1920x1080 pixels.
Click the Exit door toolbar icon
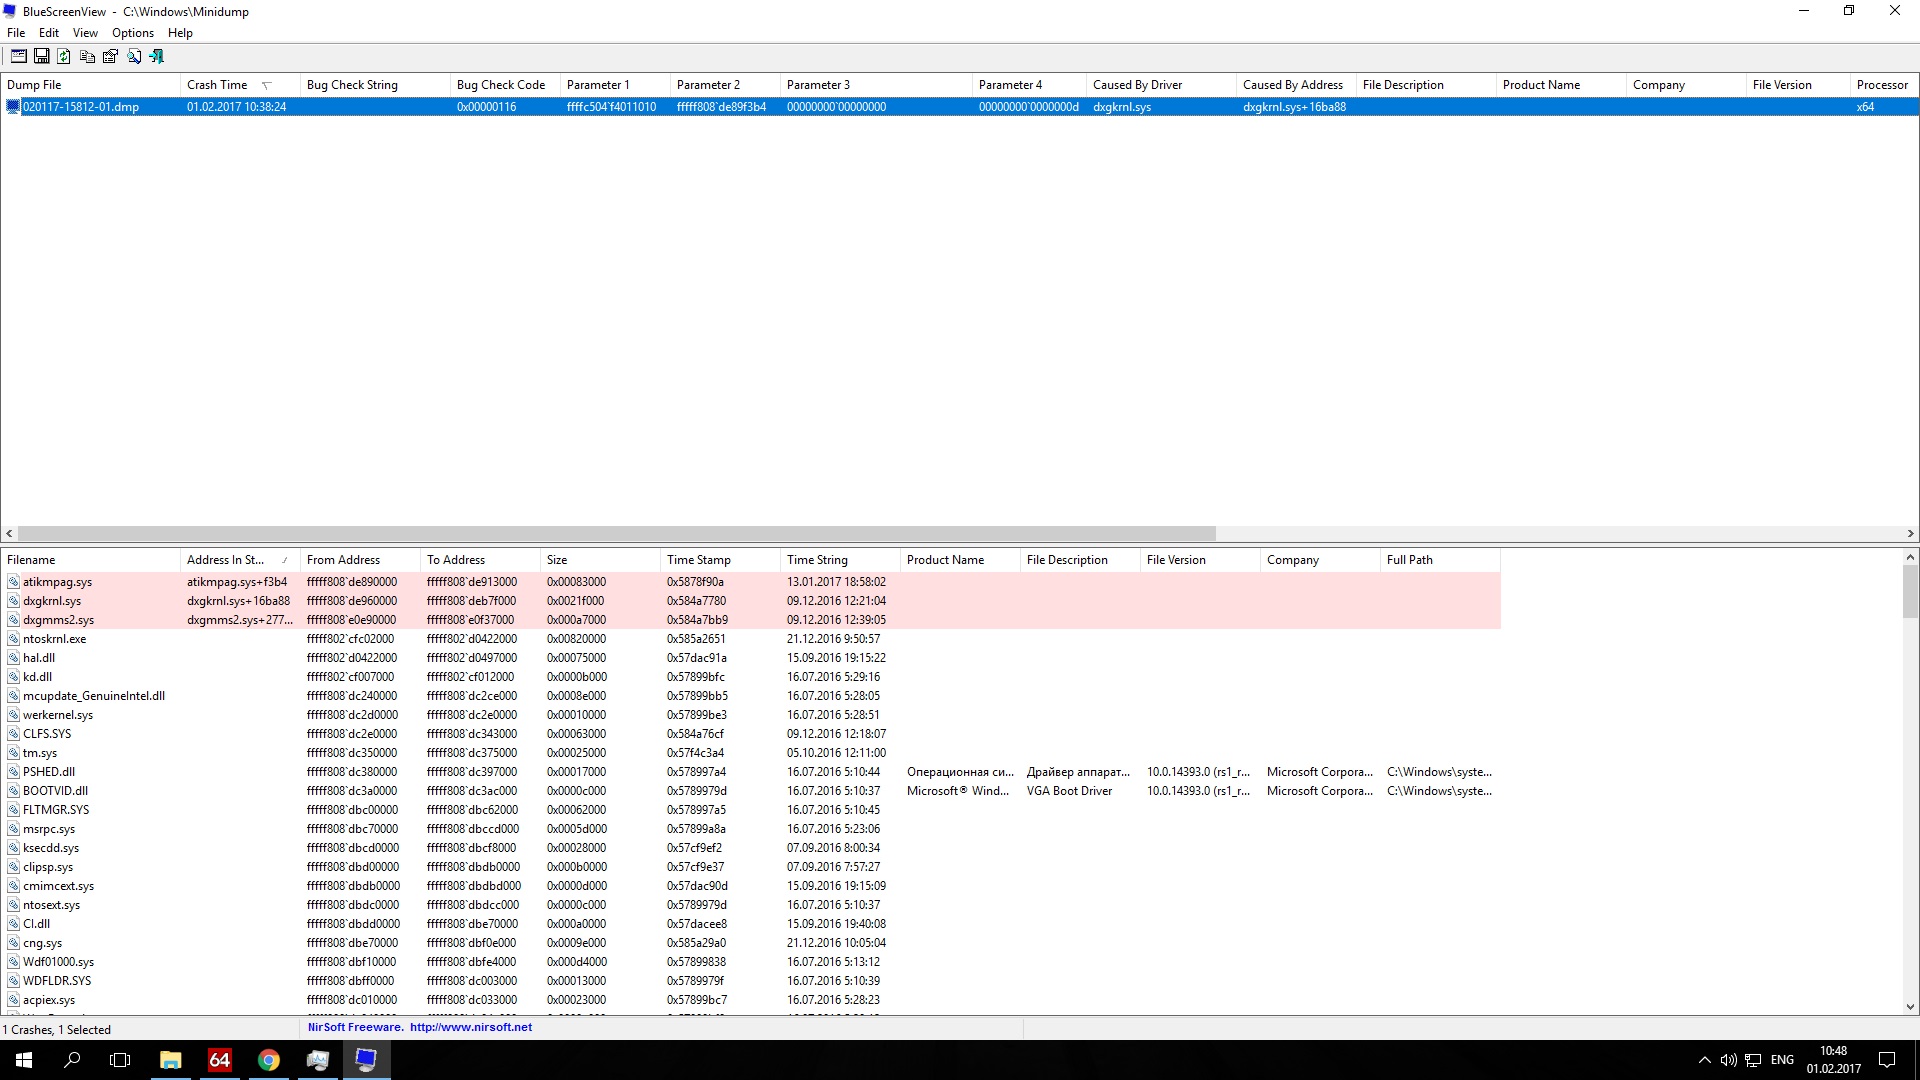(x=157, y=56)
